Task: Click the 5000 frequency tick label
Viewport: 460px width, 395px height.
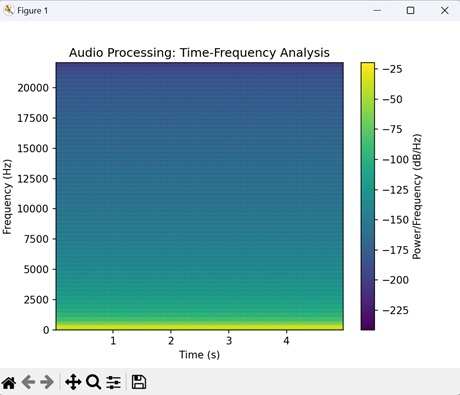Action: tap(36, 269)
